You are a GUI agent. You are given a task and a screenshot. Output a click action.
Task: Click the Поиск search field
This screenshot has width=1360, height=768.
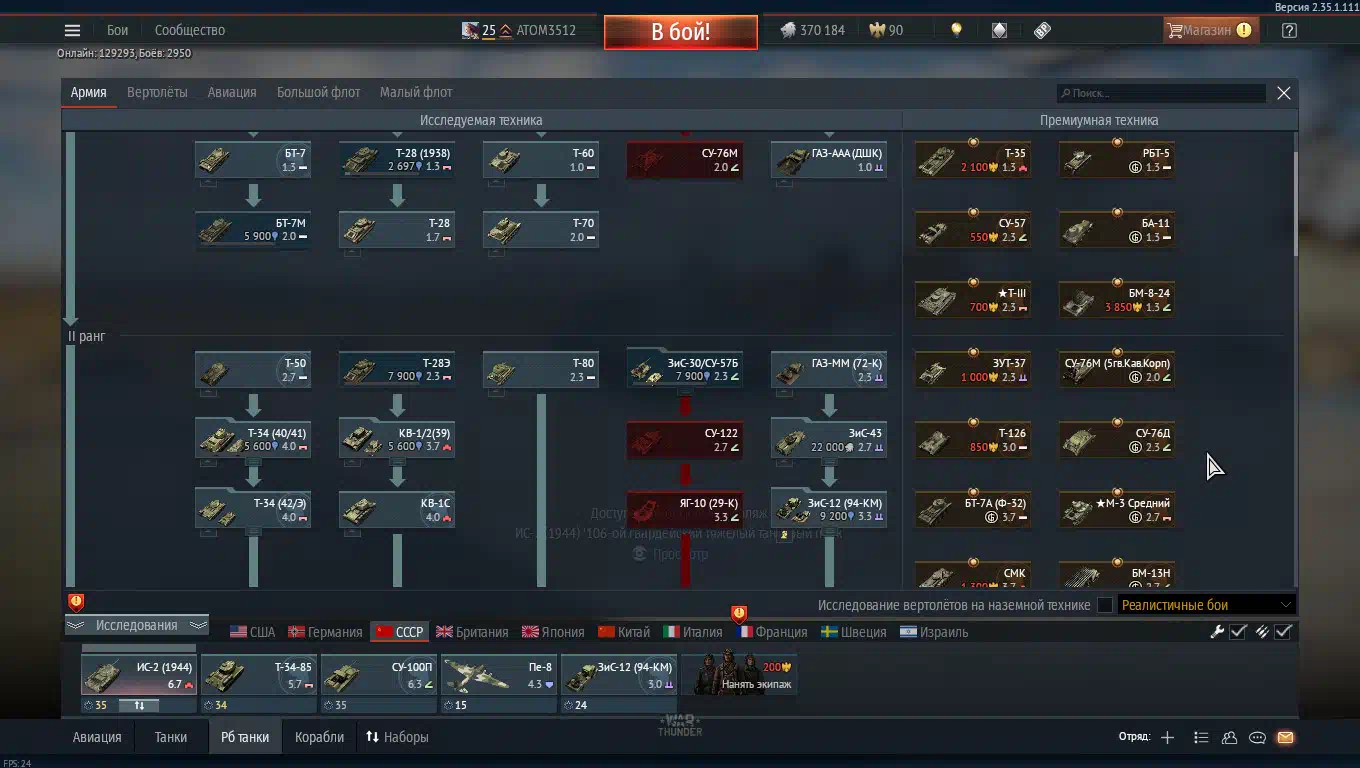[x=1161, y=93]
